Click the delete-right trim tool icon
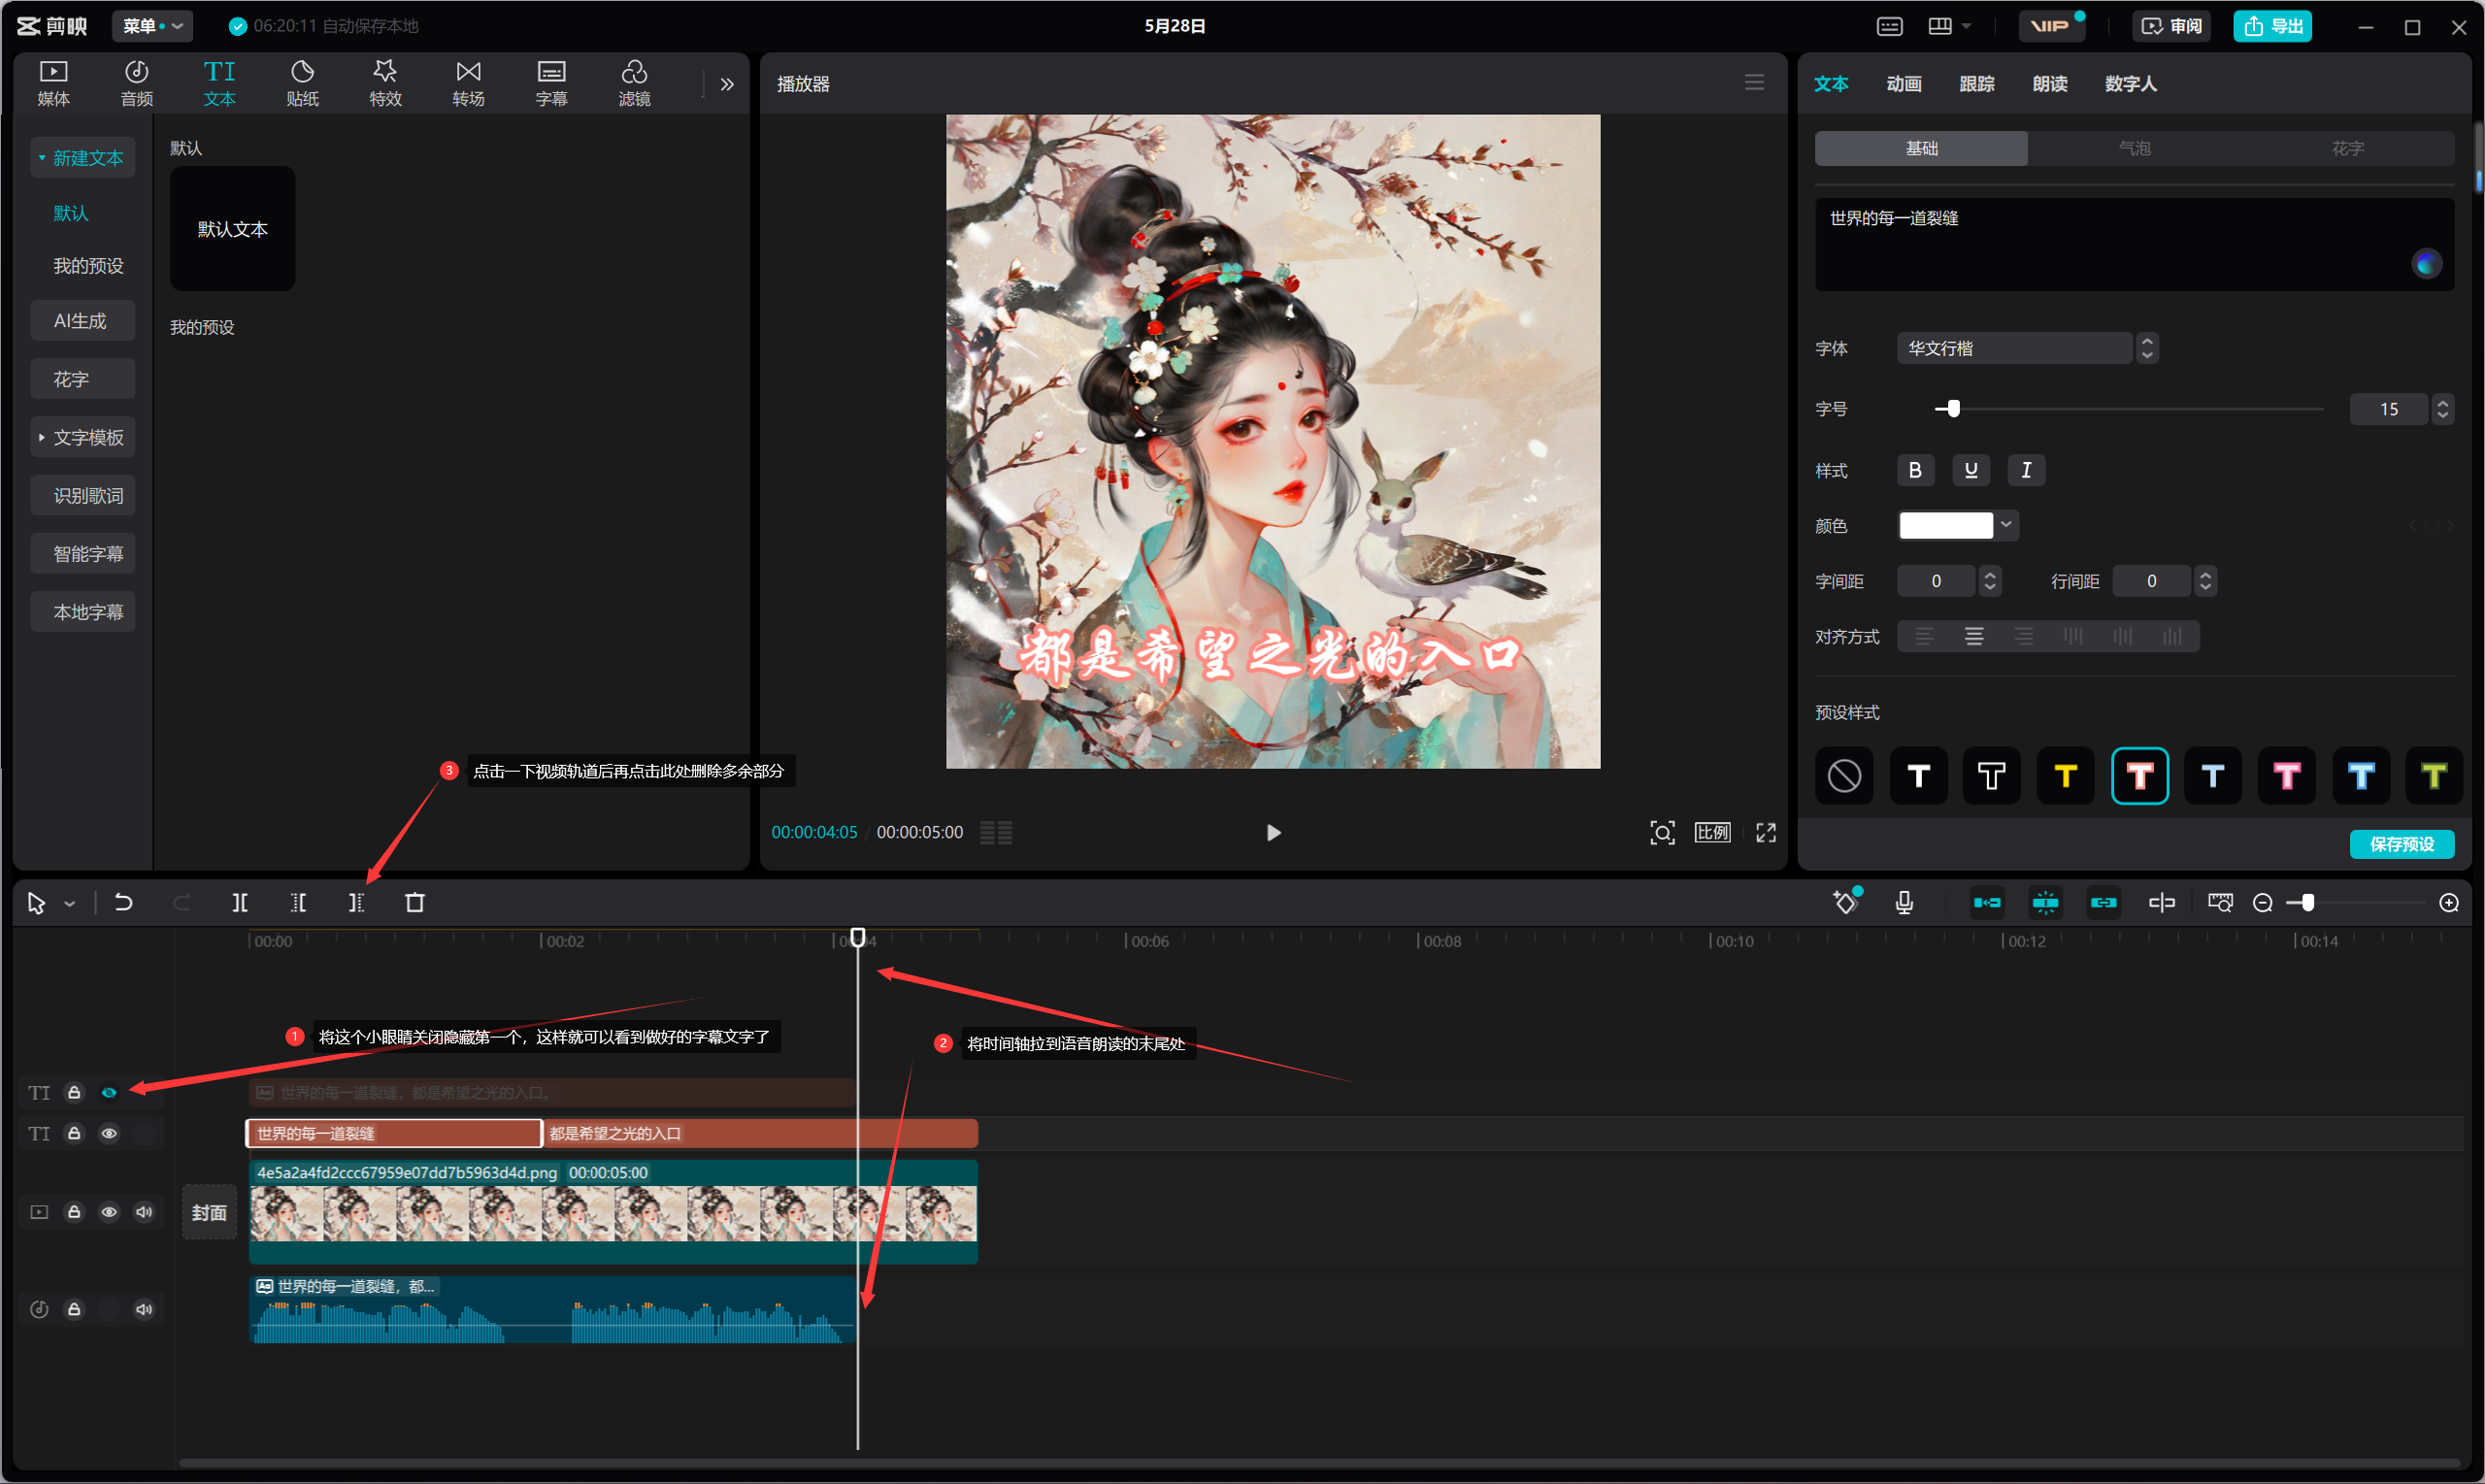Screen dimensions: 2485x1484 click(356, 903)
